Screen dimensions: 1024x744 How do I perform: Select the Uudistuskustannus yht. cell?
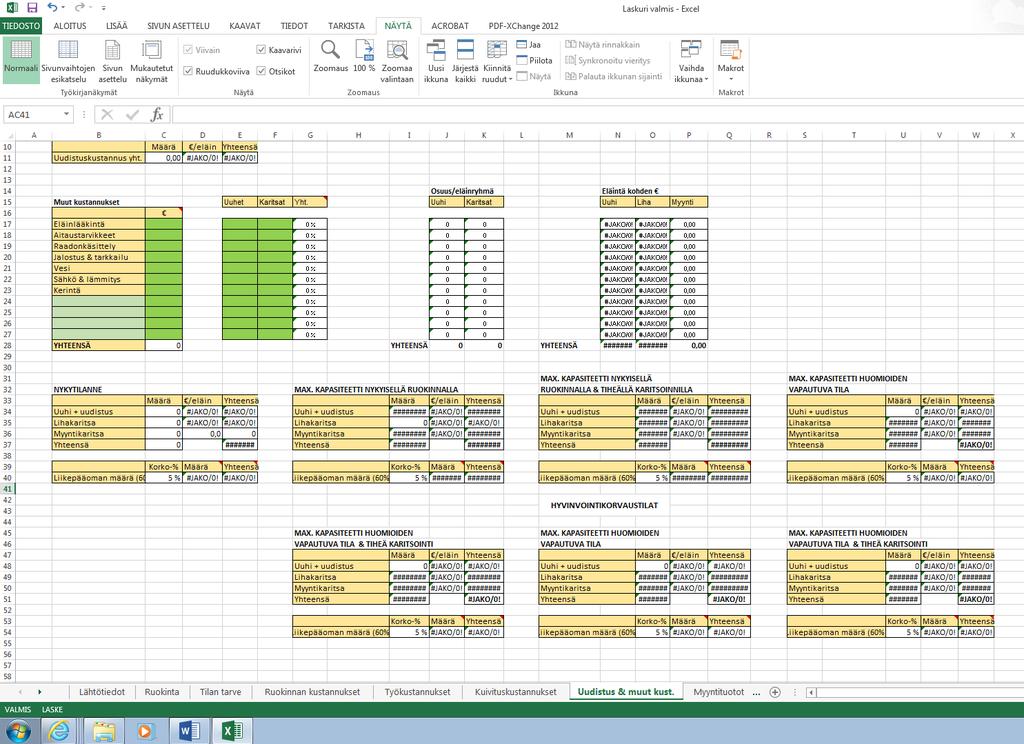pyautogui.click(x=99, y=158)
